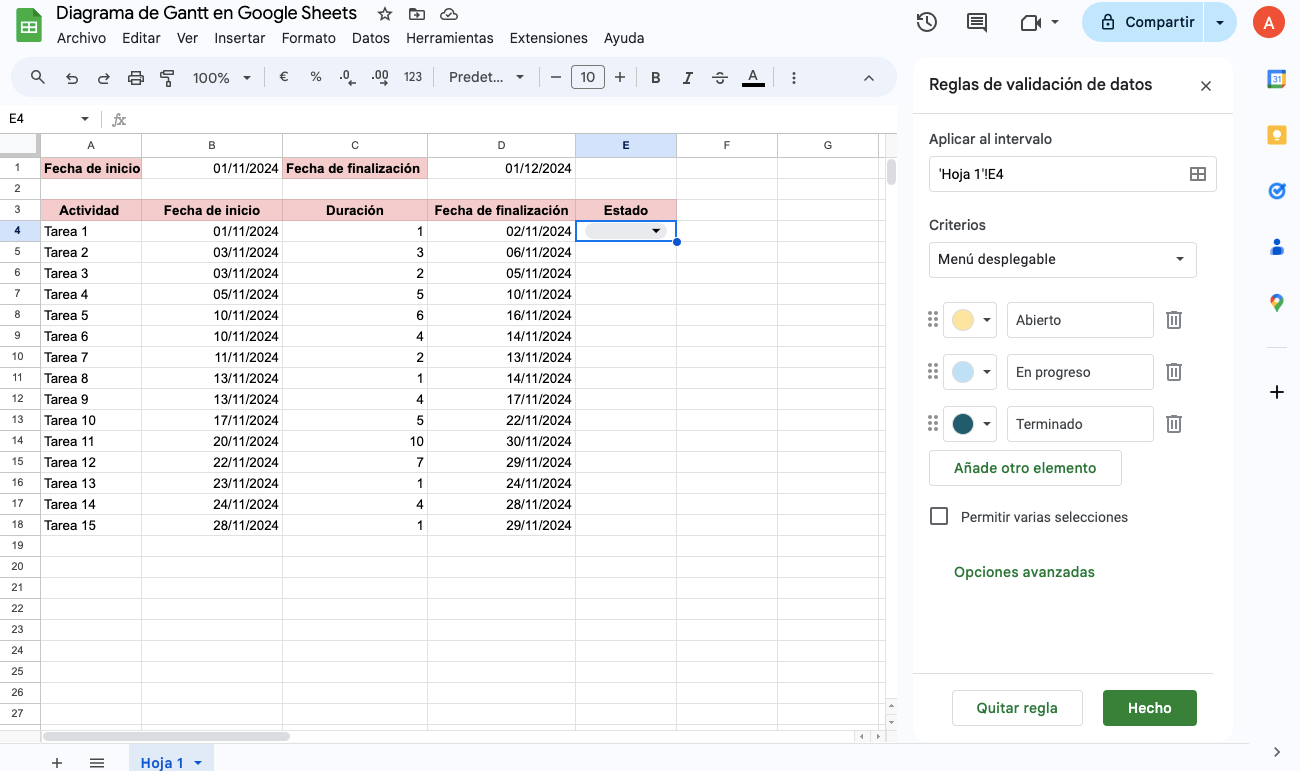Open Google Calendar side panel
1300x771 pixels.
pyautogui.click(x=1276, y=79)
